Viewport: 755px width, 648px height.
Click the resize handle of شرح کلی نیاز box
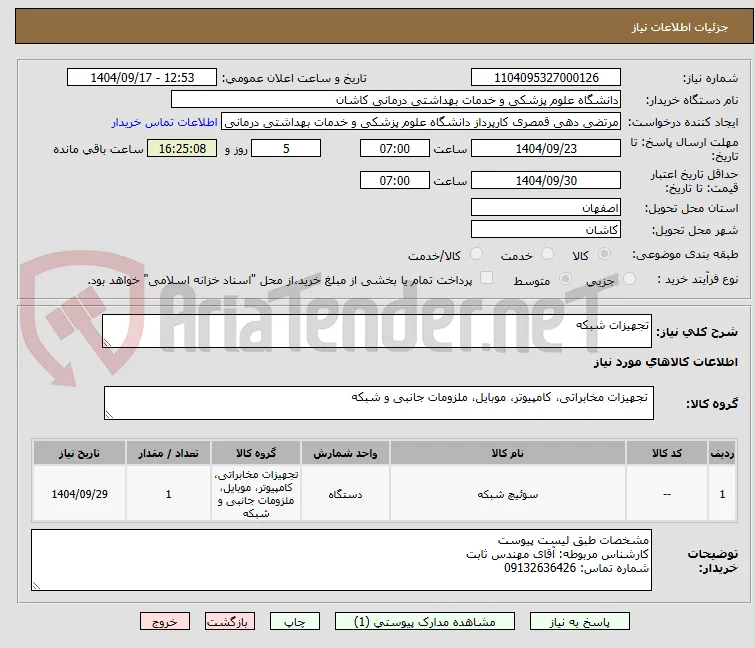pyautogui.click(x=107, y=342)
